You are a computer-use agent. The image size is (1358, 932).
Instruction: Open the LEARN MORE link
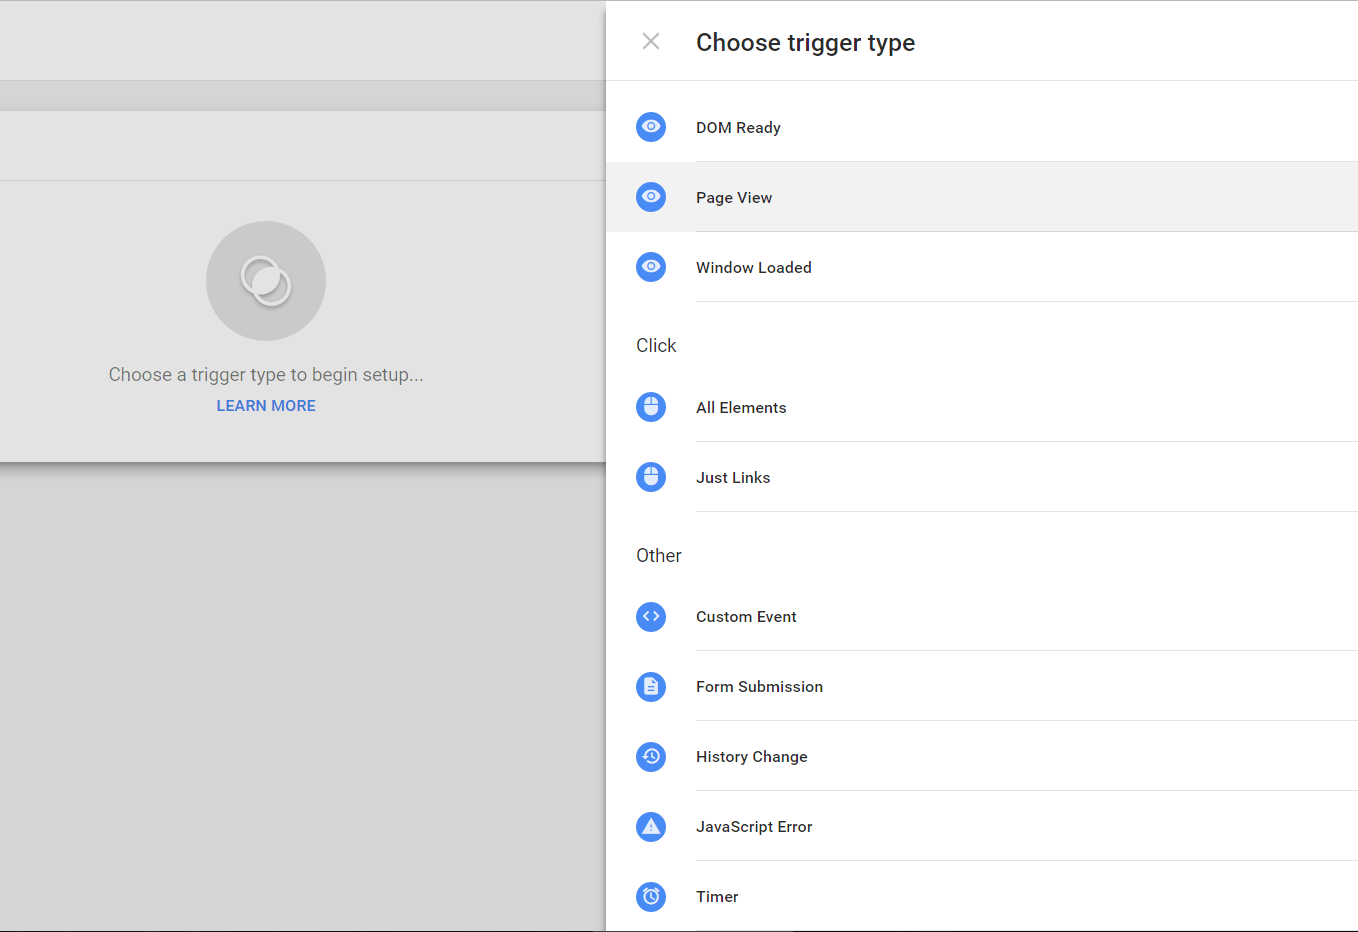point(266,405)
